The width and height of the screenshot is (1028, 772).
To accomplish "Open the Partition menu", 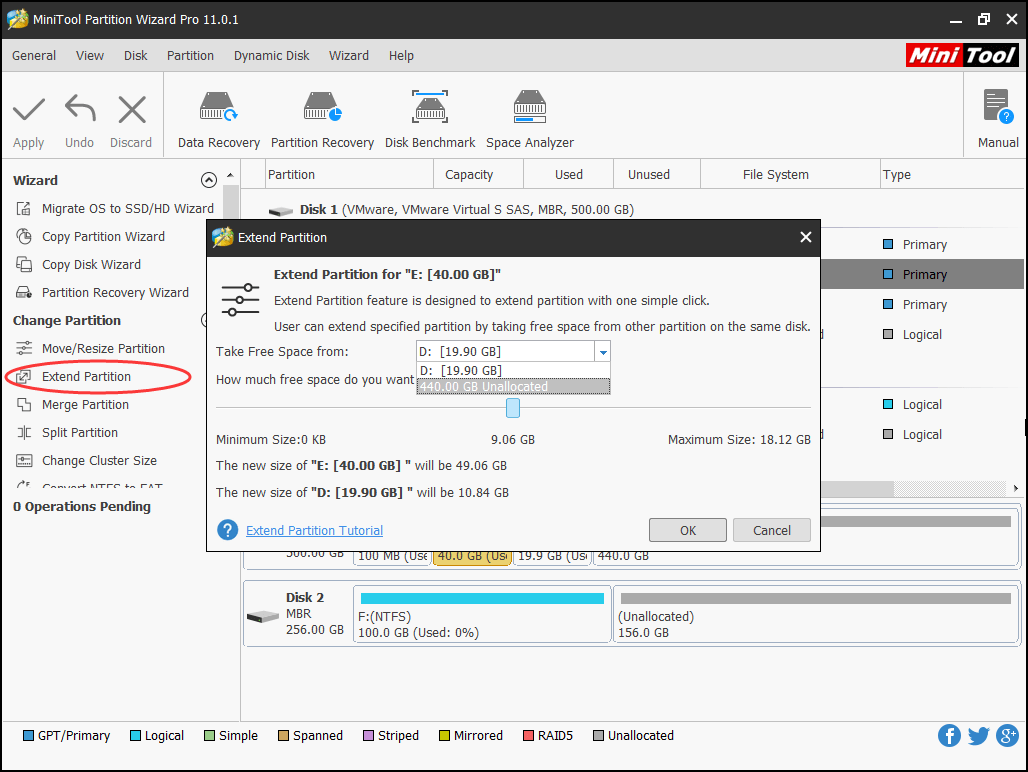I will pyautogui.click(x=190, y=56).
